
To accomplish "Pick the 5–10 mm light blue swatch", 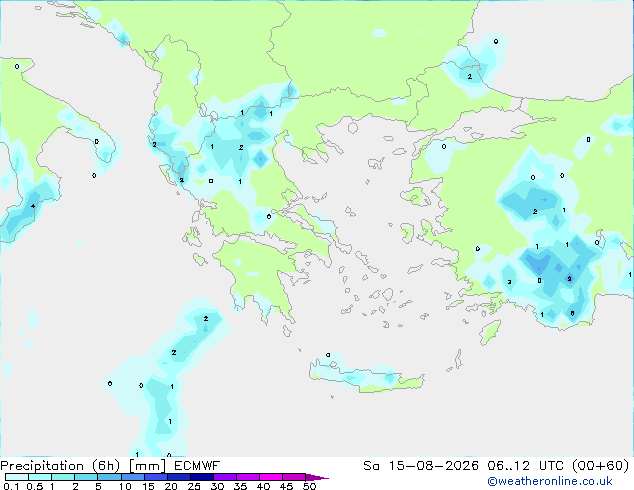I will (109, 477).
